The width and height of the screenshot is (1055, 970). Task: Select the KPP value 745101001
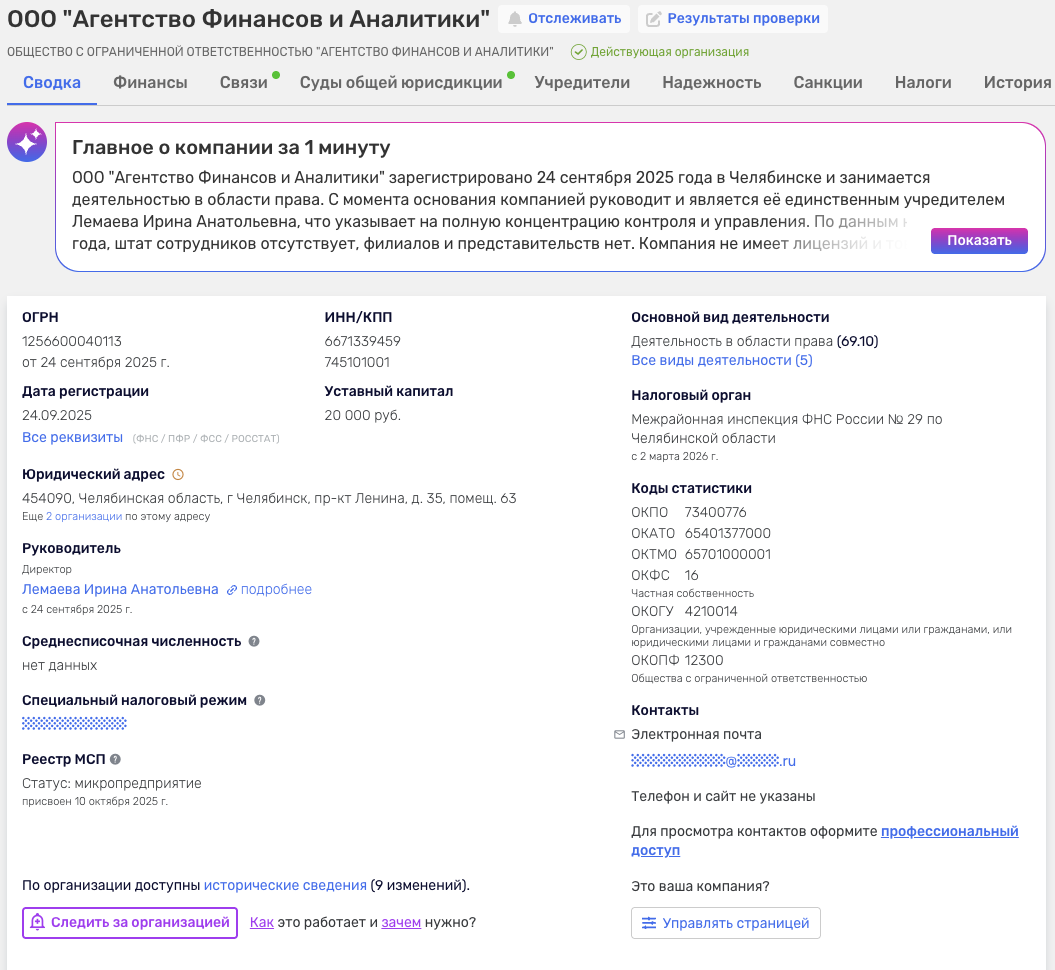tap(357, 363)
